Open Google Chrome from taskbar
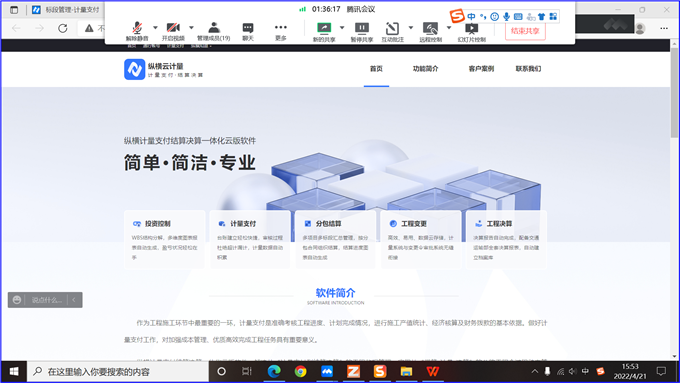680x384 pixels. pos(300,371)
